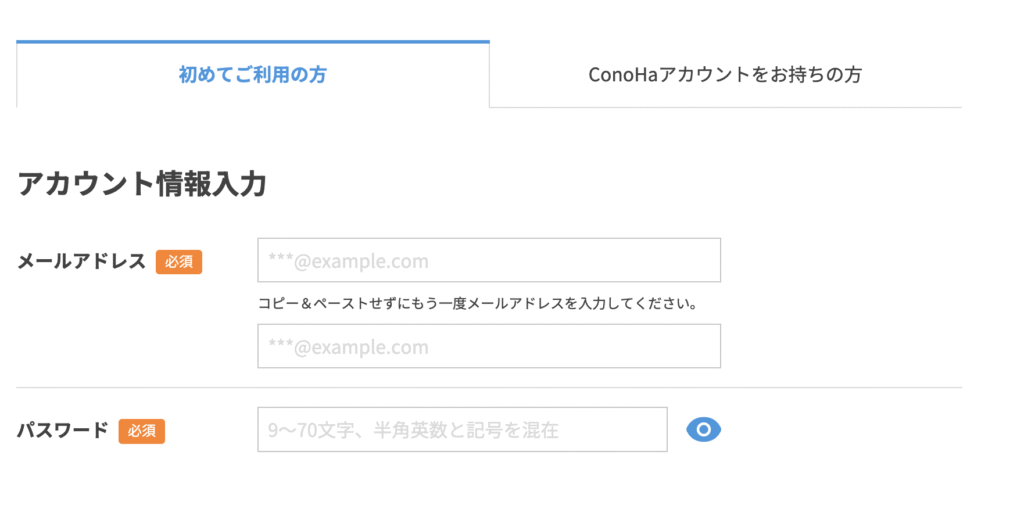The height and width of the screenshot is (516, 1024).
Task: Click the メールアドレス field label
Action: coord(81,261)
